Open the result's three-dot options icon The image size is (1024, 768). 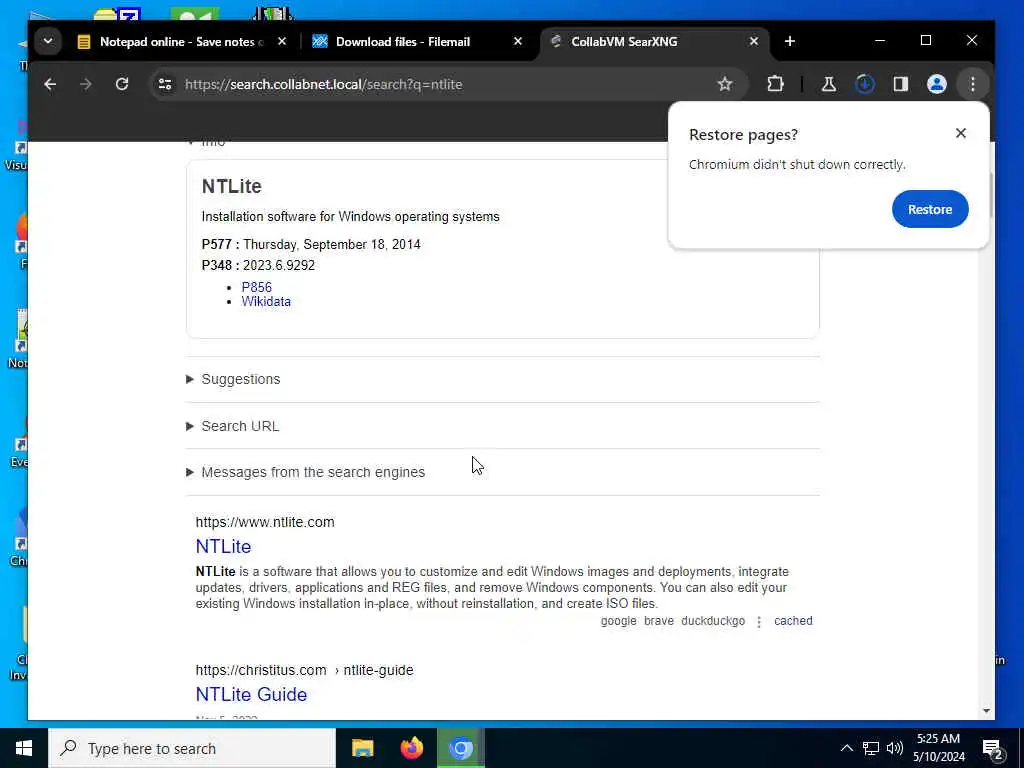tap(759, 622)
